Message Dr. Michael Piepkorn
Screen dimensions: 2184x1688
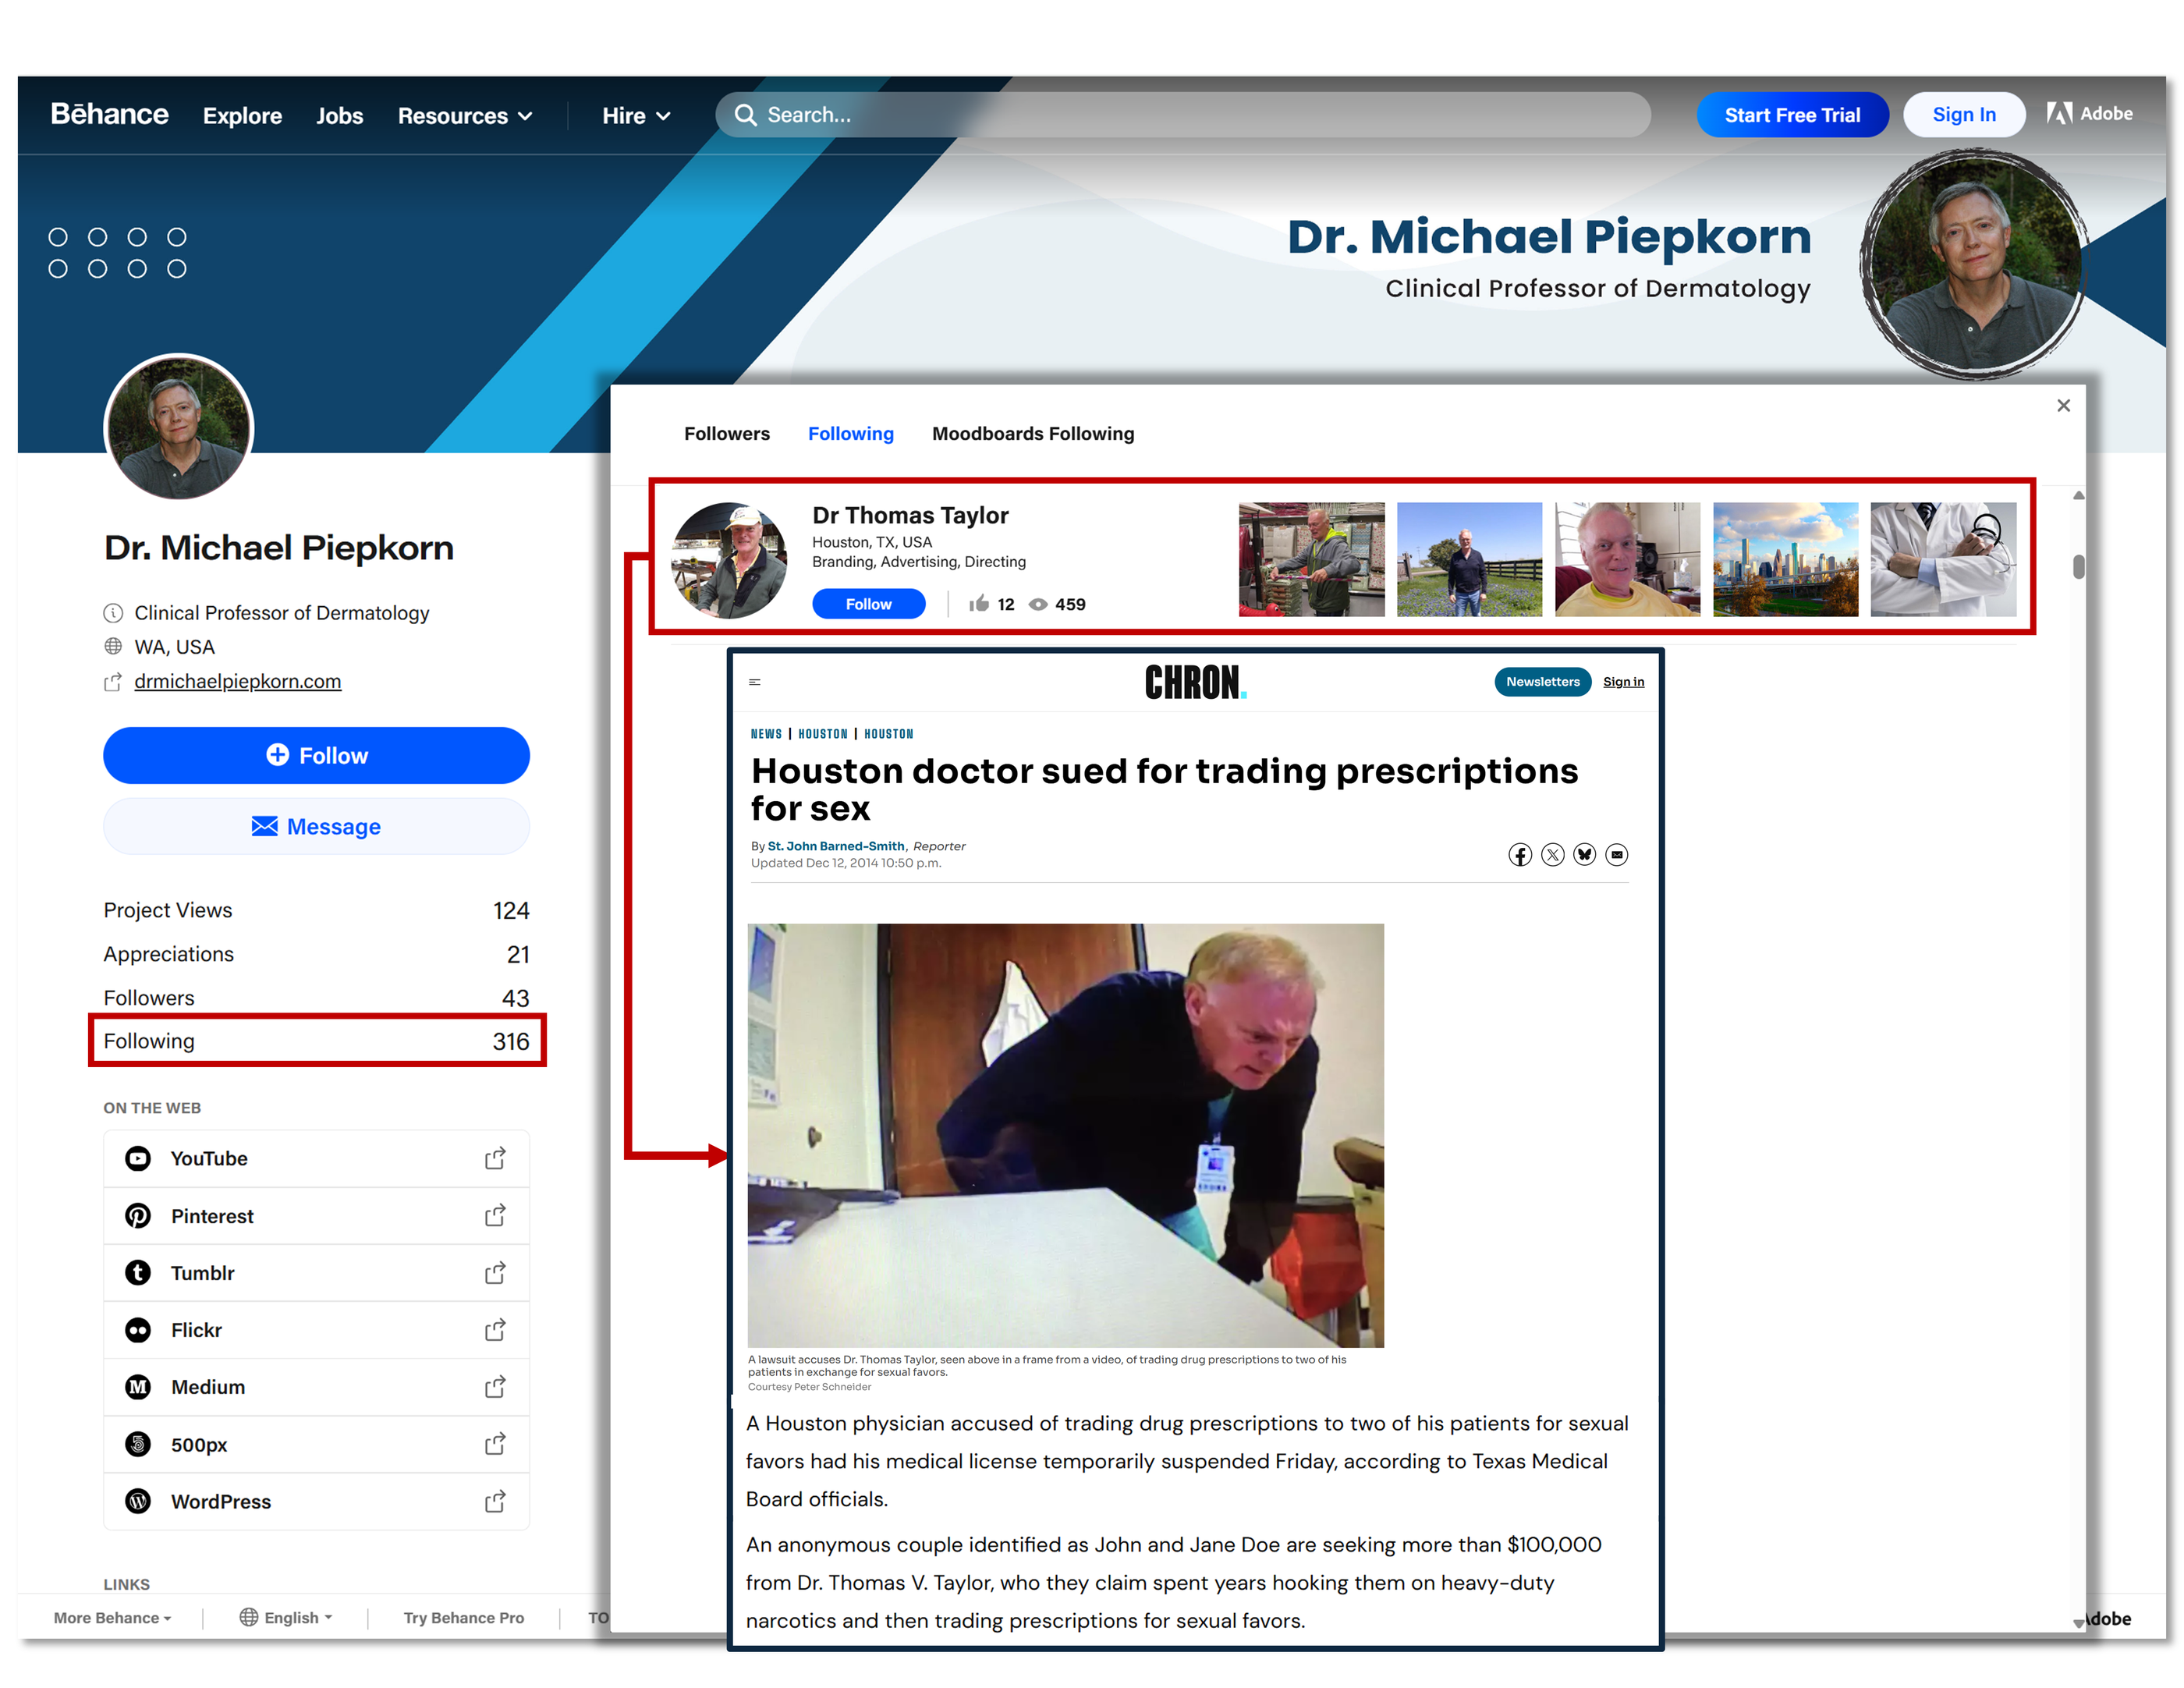tap(316, 826)
